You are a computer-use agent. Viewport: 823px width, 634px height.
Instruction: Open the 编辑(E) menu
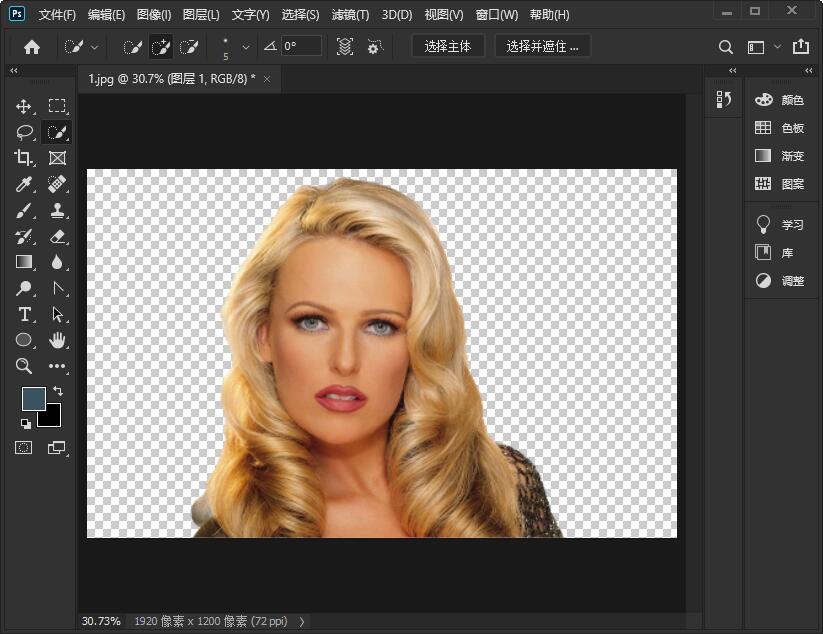(x=106, y=15)
